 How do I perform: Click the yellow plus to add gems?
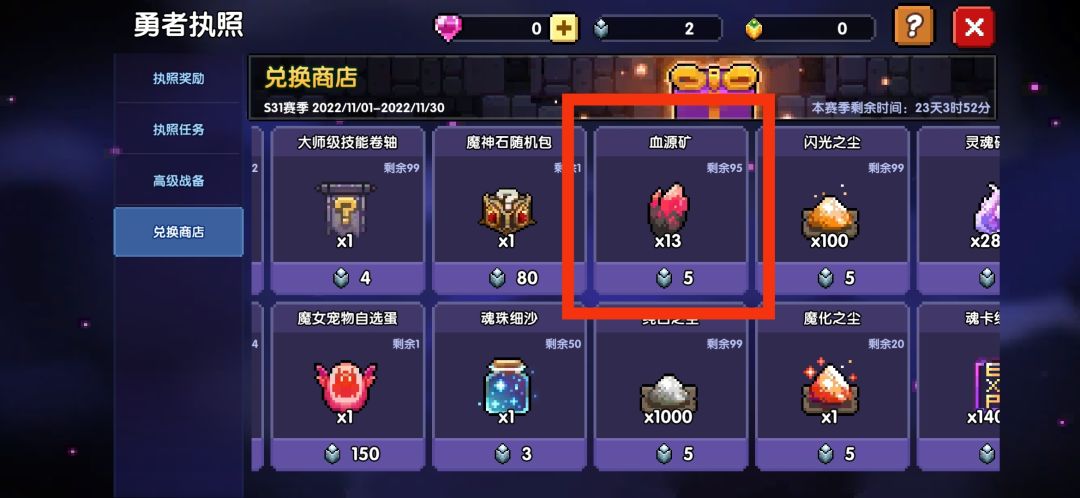pyautogui.click(x=563, y=28)
